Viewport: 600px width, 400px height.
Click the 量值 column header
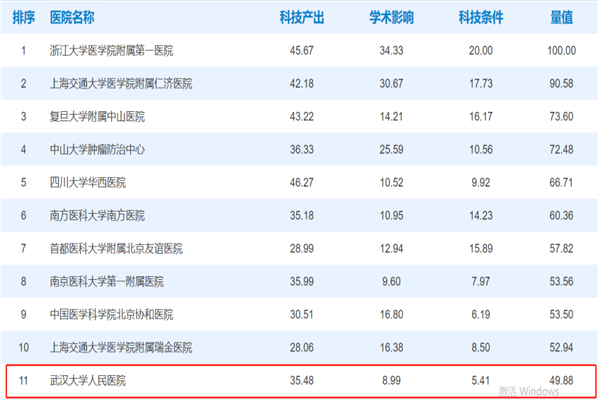tap(561, 18)
